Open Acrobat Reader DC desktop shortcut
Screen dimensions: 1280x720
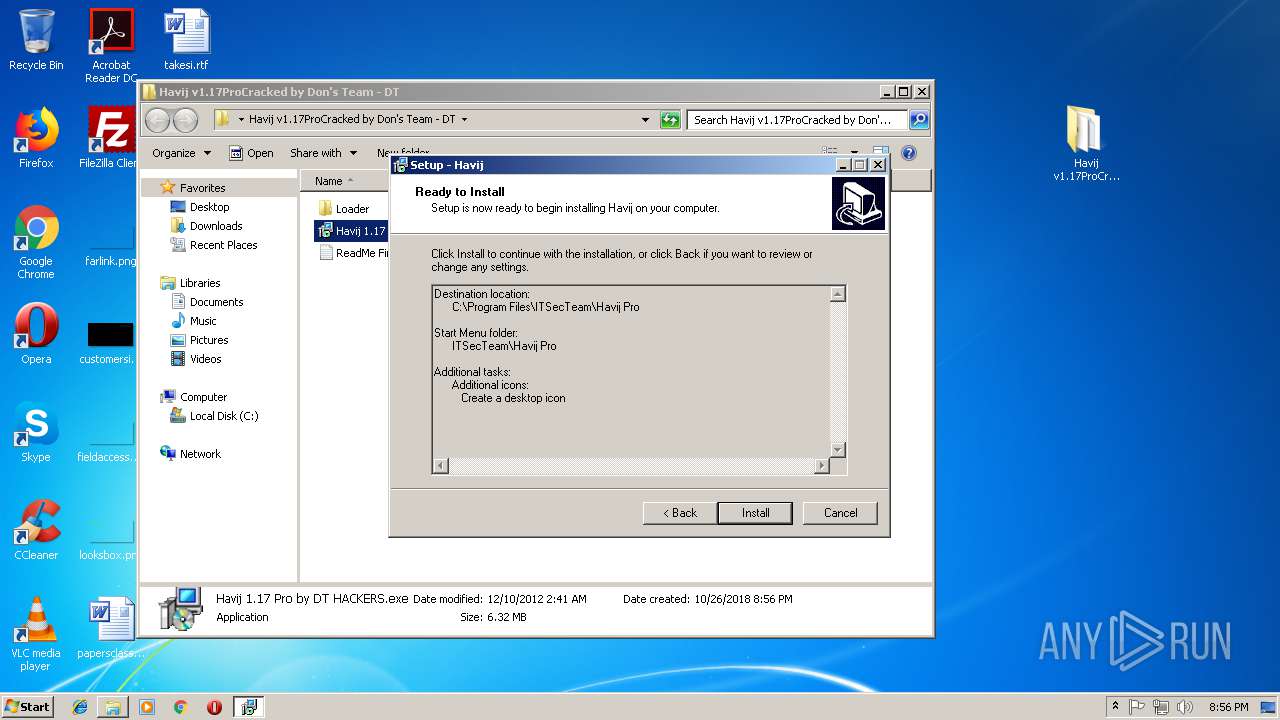[111, 46]
